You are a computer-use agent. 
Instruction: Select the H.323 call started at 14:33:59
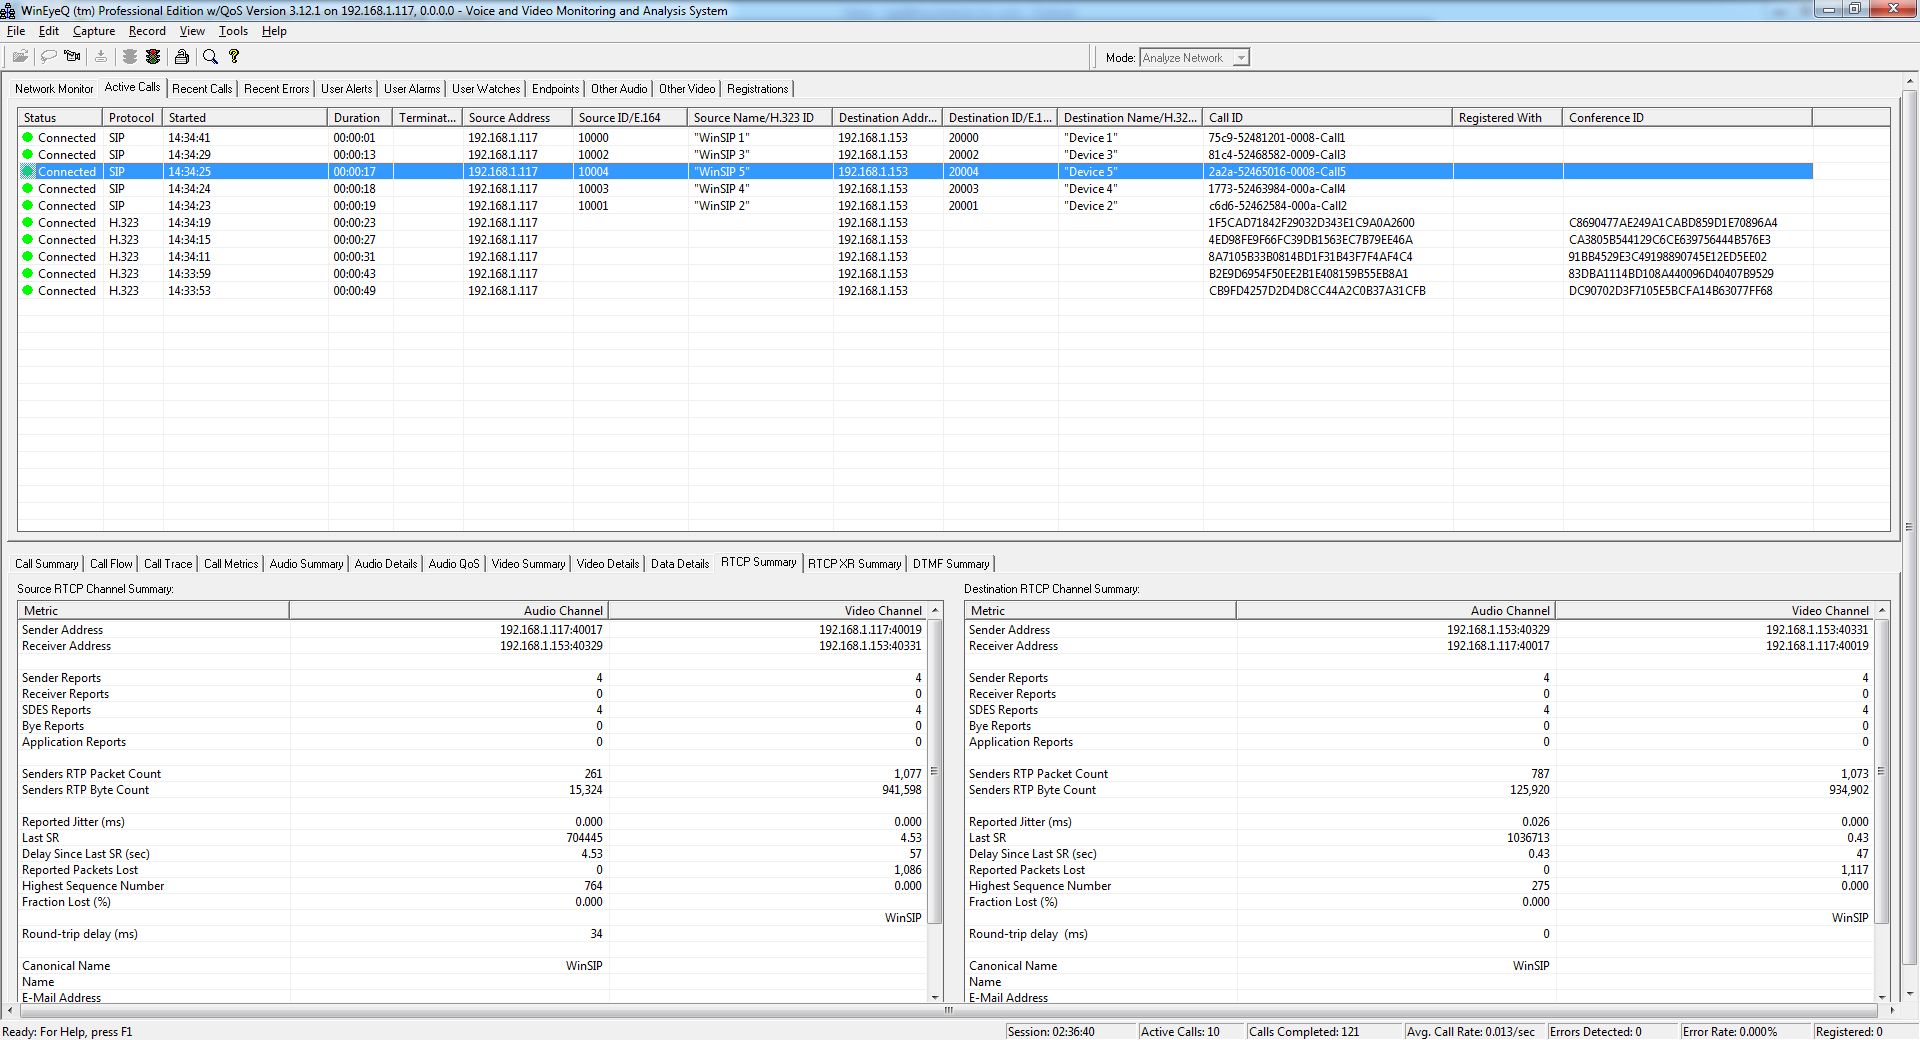pos(915,274)
